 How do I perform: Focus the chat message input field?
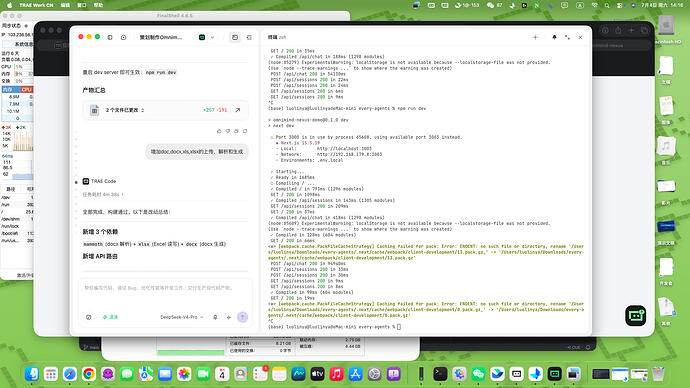coord(165,294)
